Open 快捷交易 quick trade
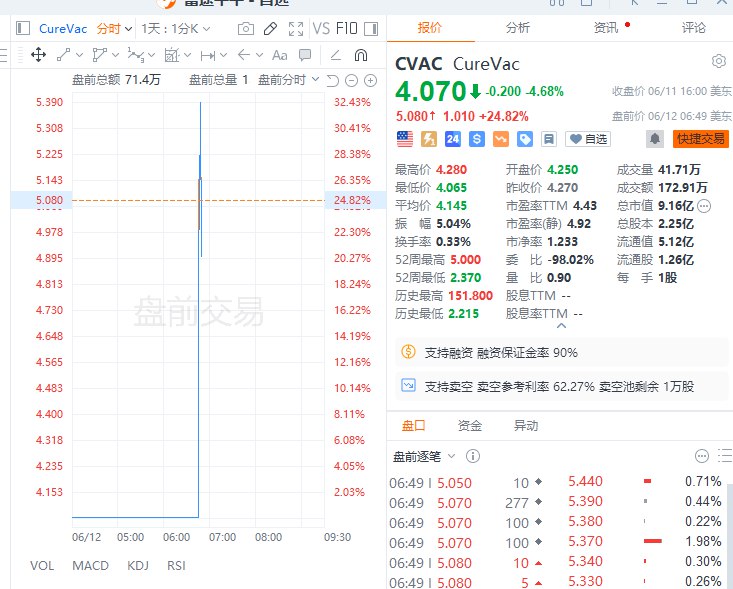 click(x=701, y=139)
